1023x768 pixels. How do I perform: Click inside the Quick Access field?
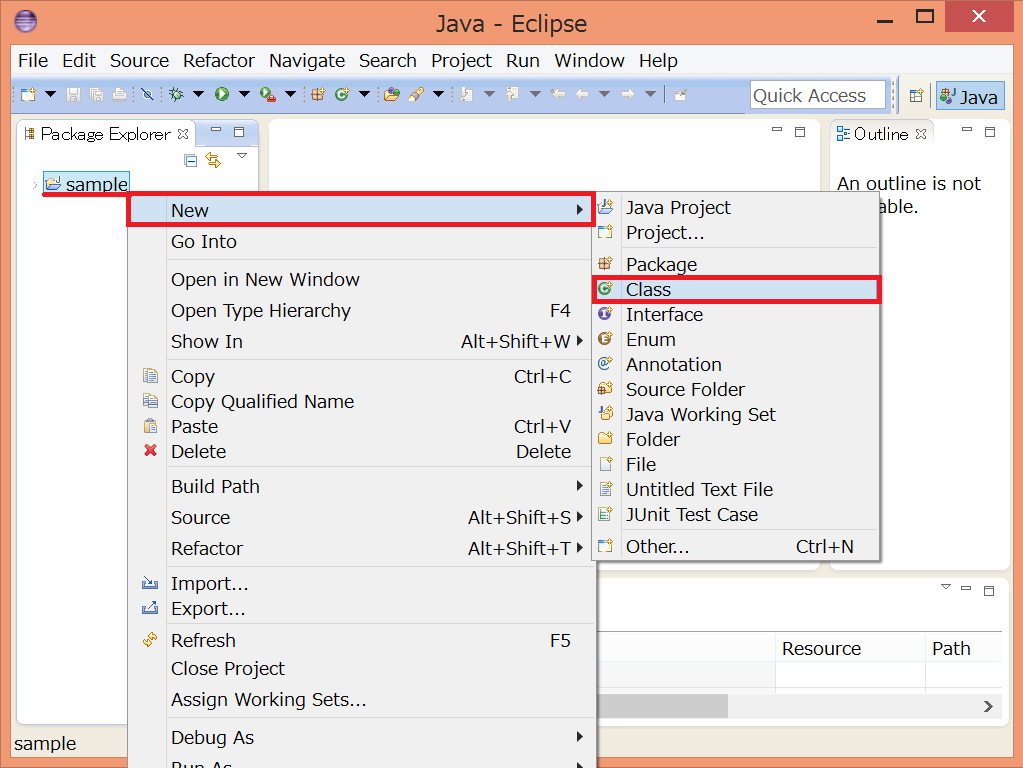point(817,95)
